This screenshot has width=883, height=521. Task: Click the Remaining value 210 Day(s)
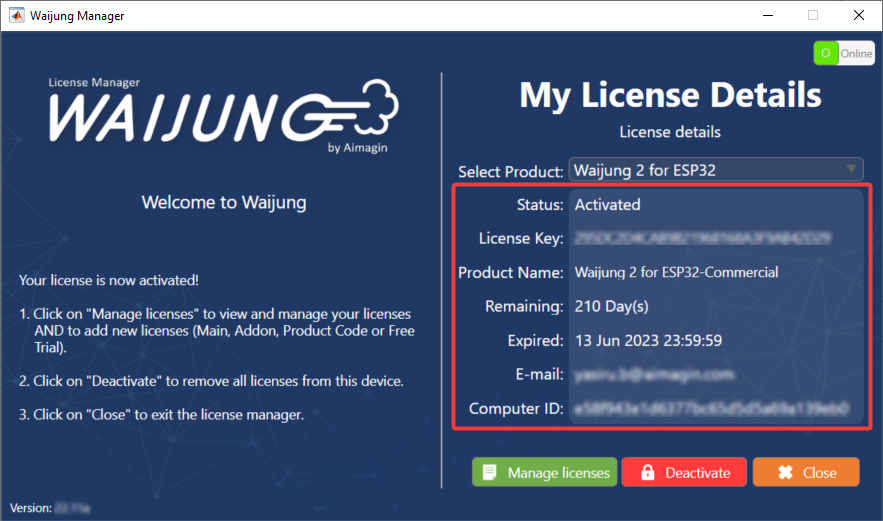612,306
